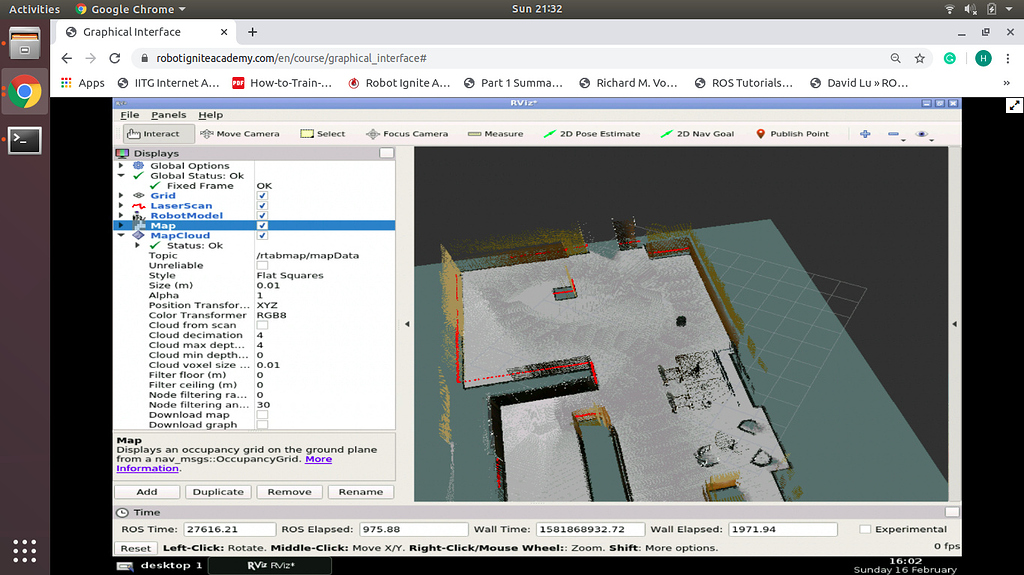Toggle the LaserScan display checkbox
The image size is (1024, 575).
(262, 205)
